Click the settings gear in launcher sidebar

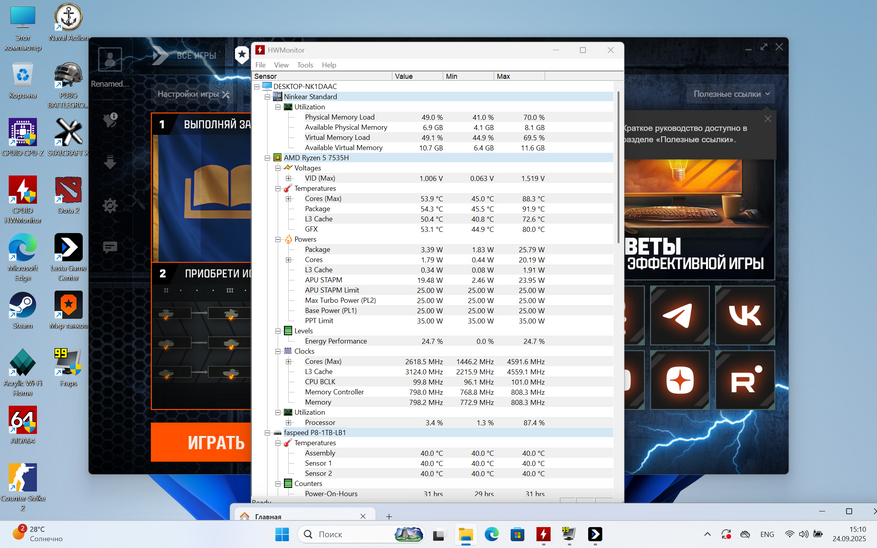[x=110, y=206]
